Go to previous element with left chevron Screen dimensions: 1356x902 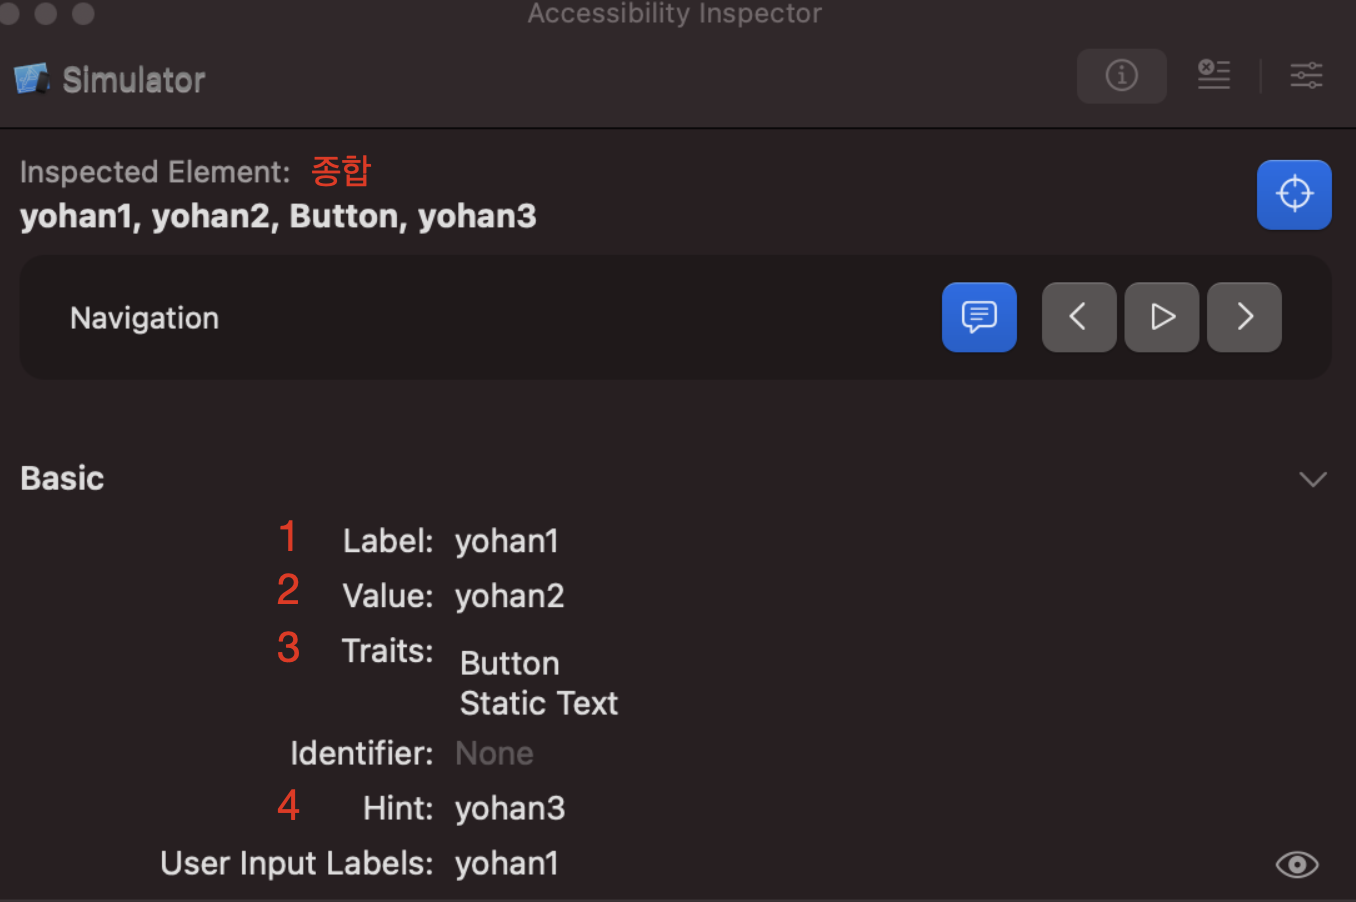click(1079, 317)
